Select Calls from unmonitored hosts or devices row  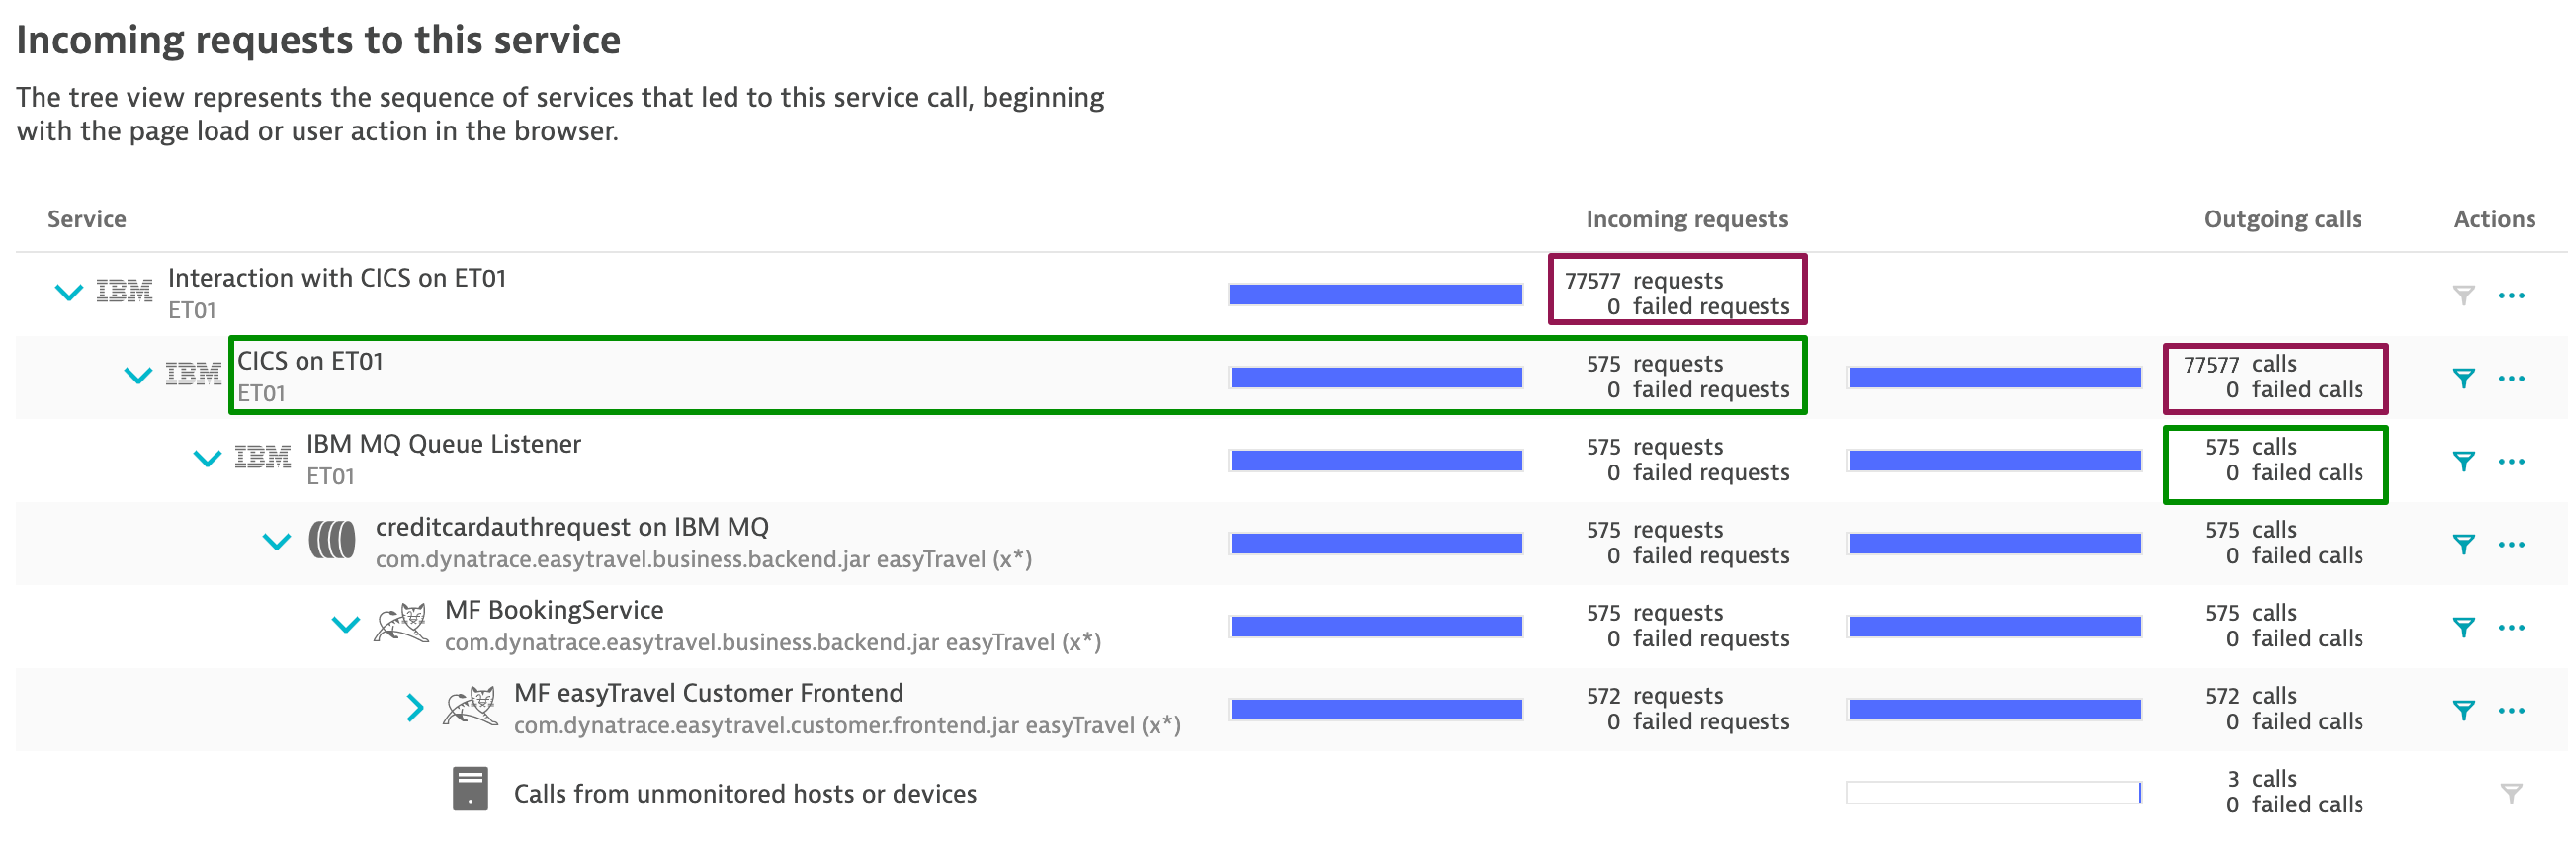pyautogui.click(x=744, y=794)
